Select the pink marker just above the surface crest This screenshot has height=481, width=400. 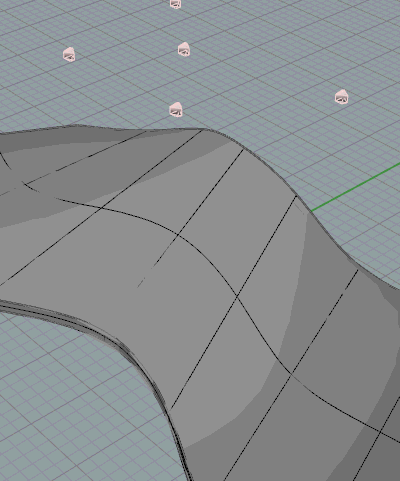point(176,109)
